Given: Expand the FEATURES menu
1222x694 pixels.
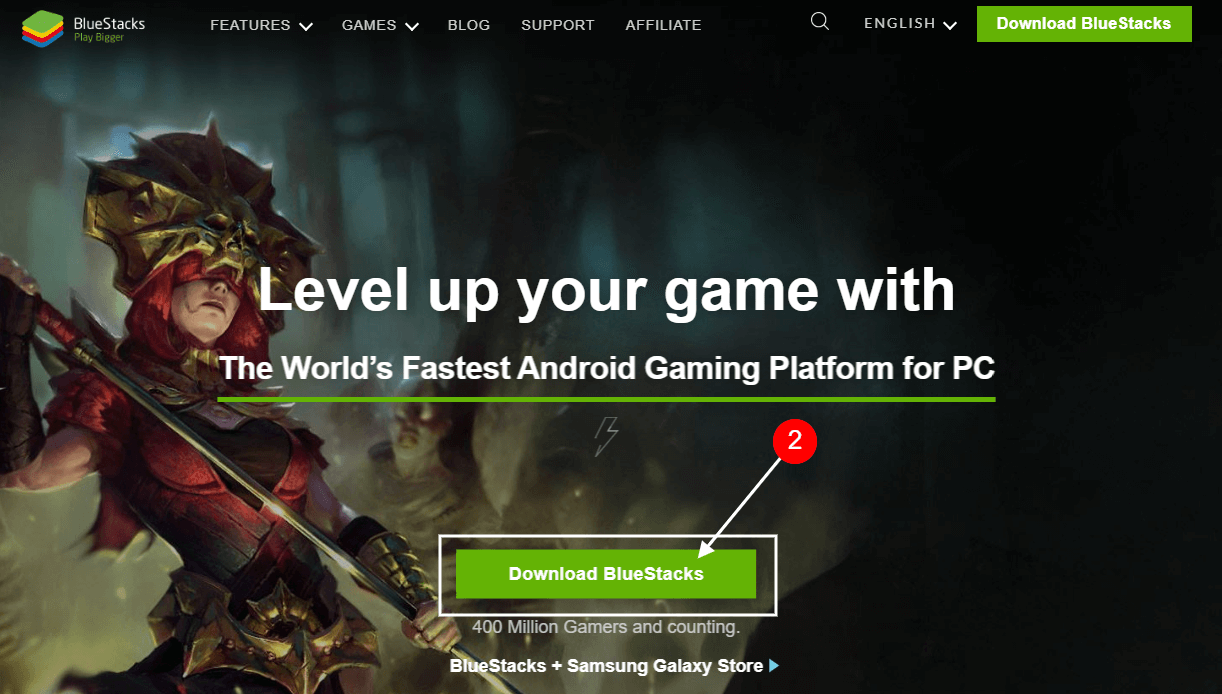Looking at the screenshot, I should [261, 25].
